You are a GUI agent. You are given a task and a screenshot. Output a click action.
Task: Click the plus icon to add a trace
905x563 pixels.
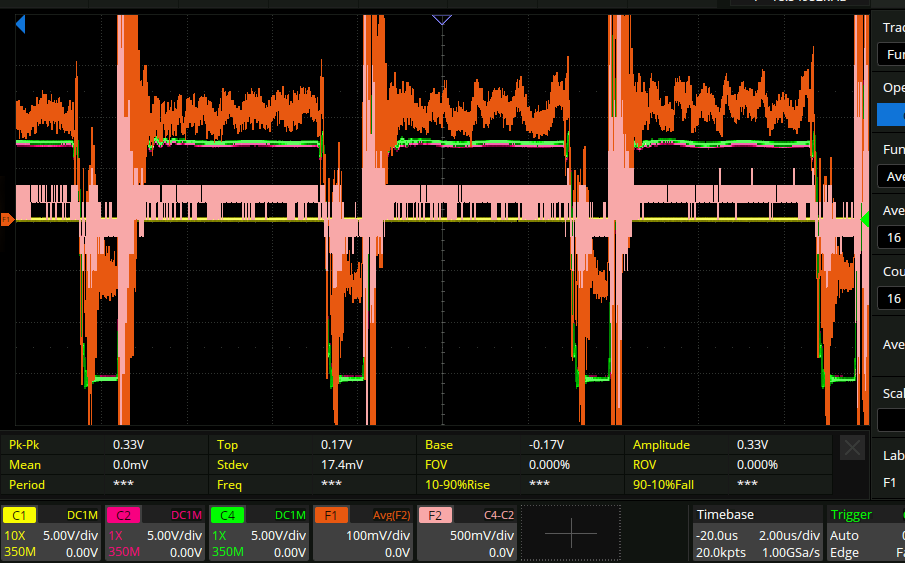tap(571, 533)
